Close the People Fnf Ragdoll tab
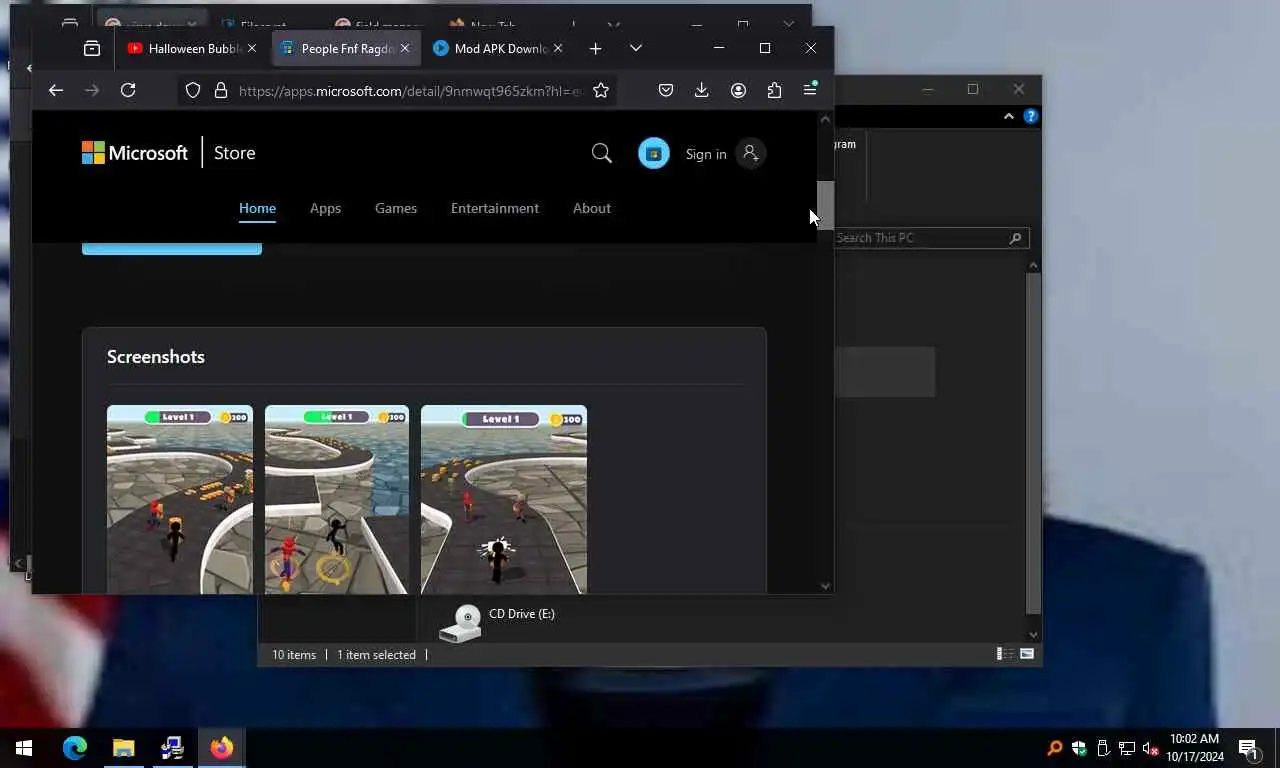Image resolution: width=1280 pixels, height=768 pixels. [405, 48]
